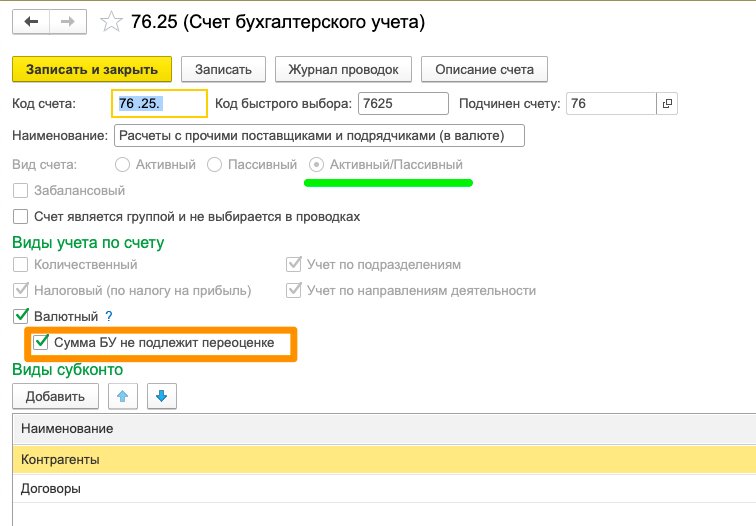This screenshot has width=756, height=526.
Task: Uncheck Сумма БУ не подлежит переоценке
Action: (x=40, y=342)
